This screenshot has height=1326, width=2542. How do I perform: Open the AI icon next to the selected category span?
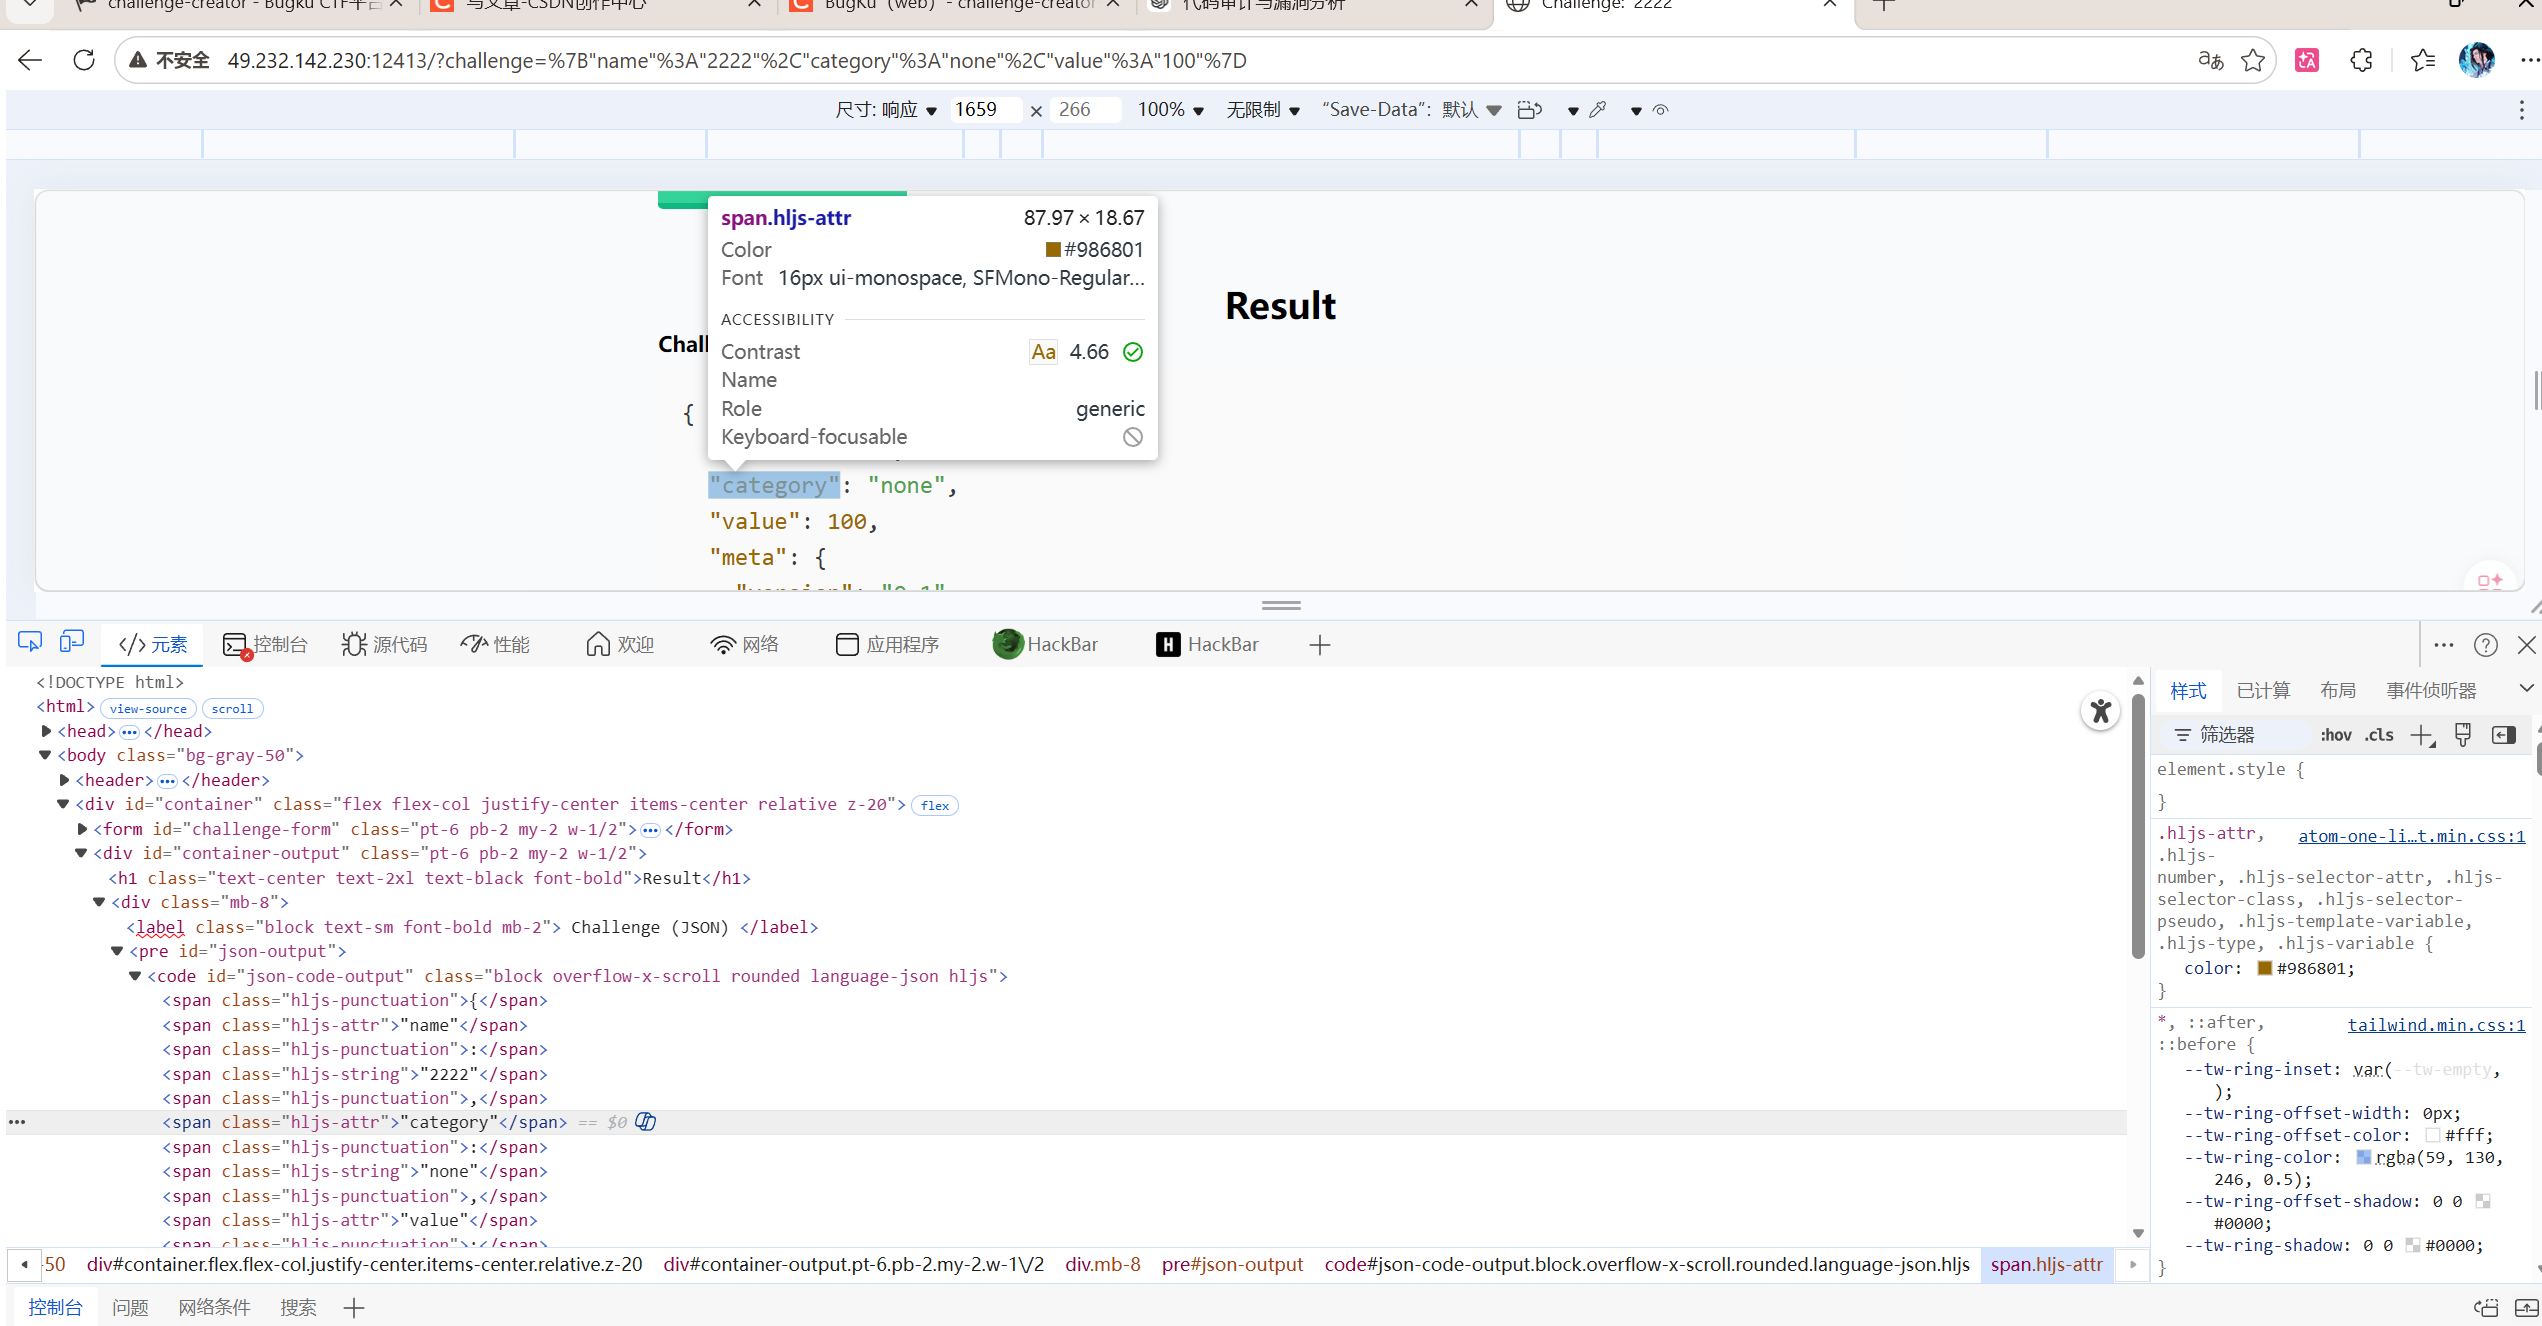pos(646,1122)
